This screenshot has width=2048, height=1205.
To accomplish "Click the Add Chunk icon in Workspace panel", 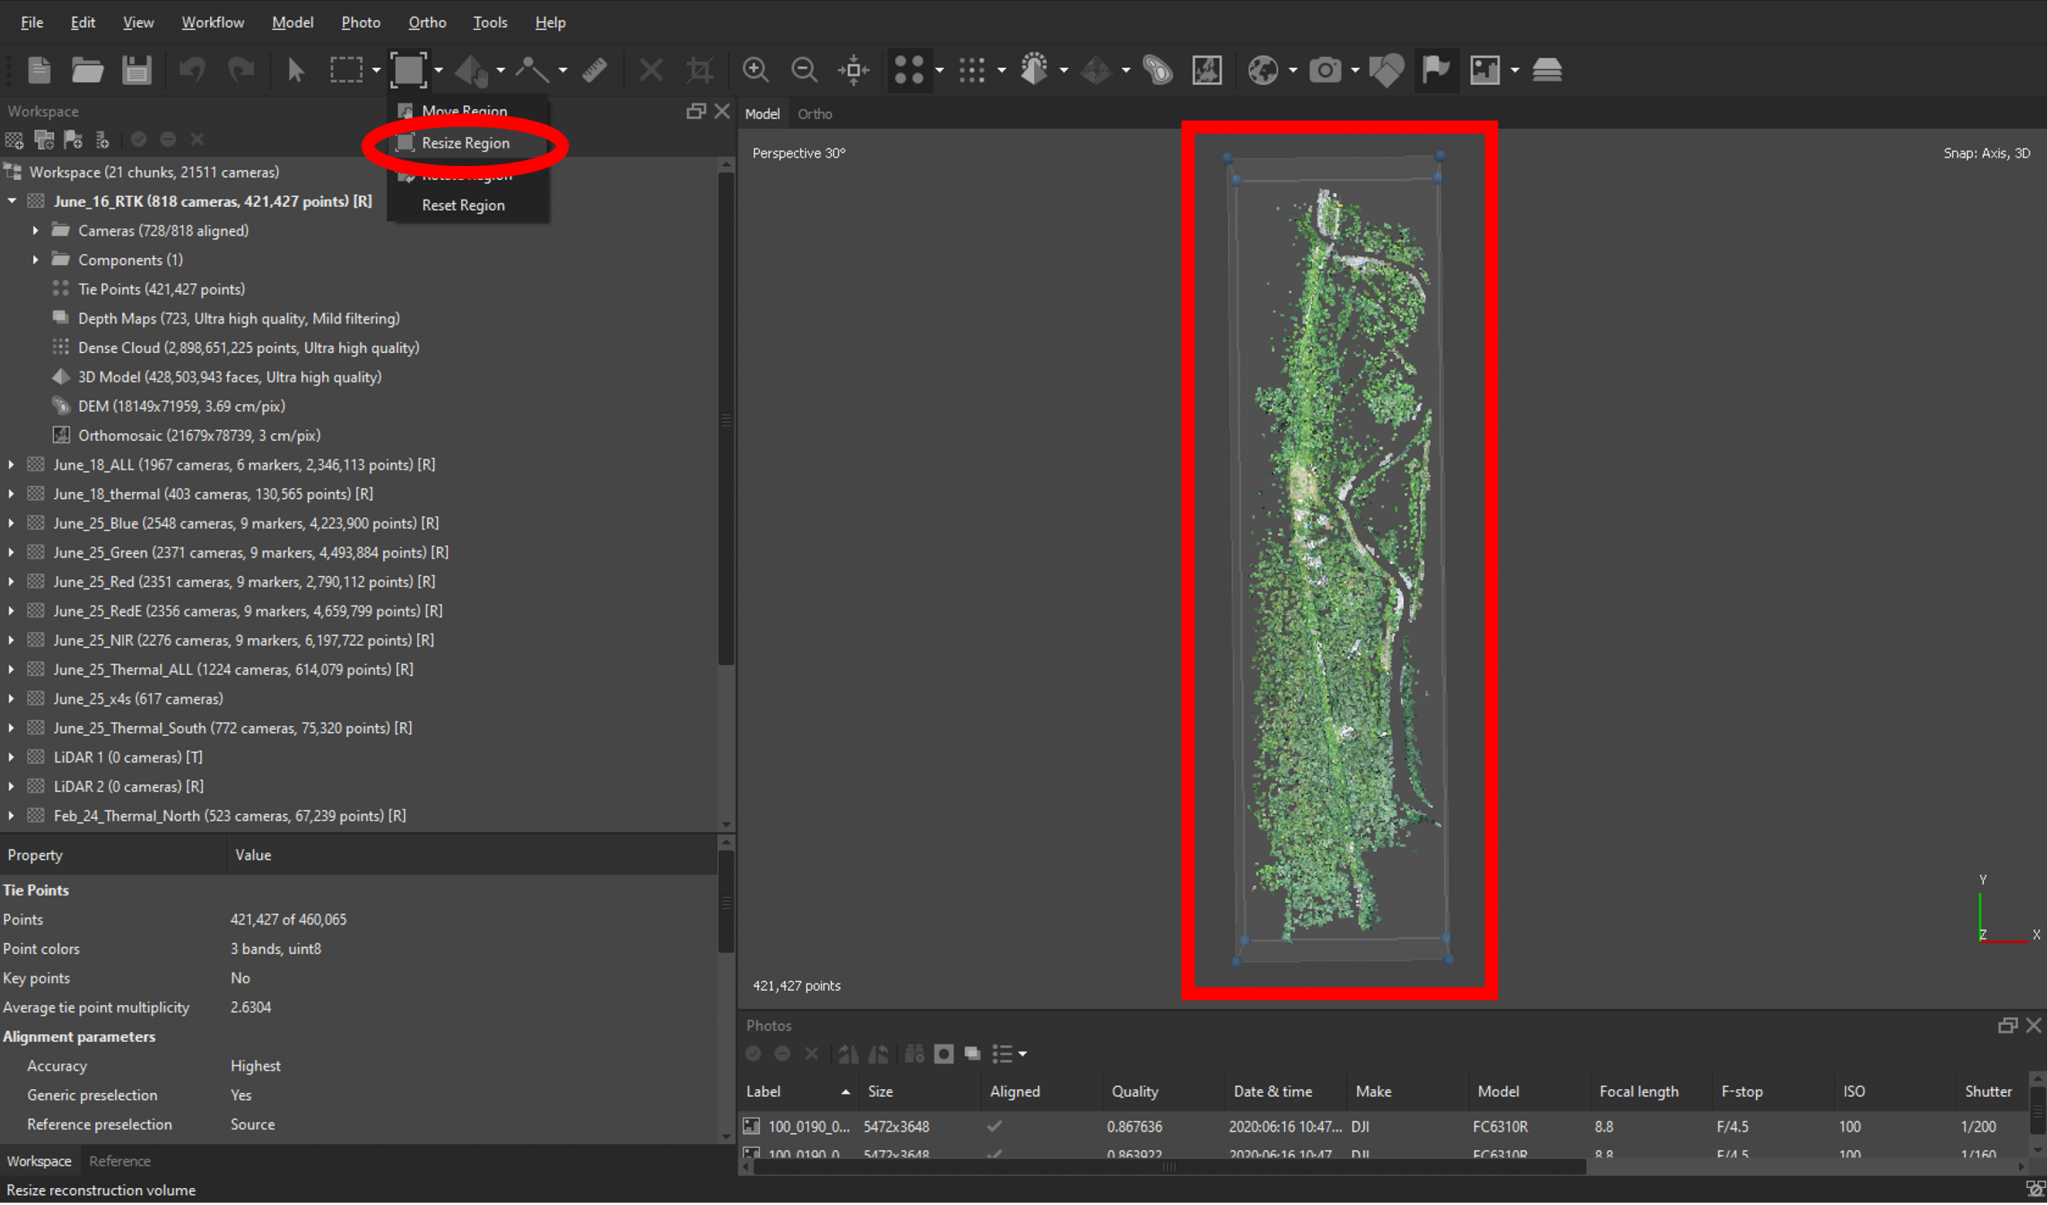I will click(x=15, y=139).
